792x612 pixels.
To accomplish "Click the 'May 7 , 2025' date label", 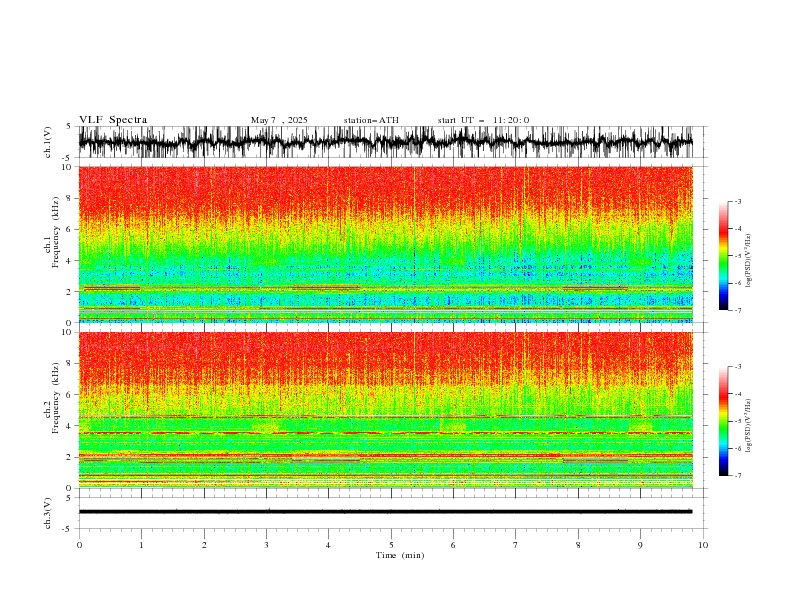I will tap(279, 120).
